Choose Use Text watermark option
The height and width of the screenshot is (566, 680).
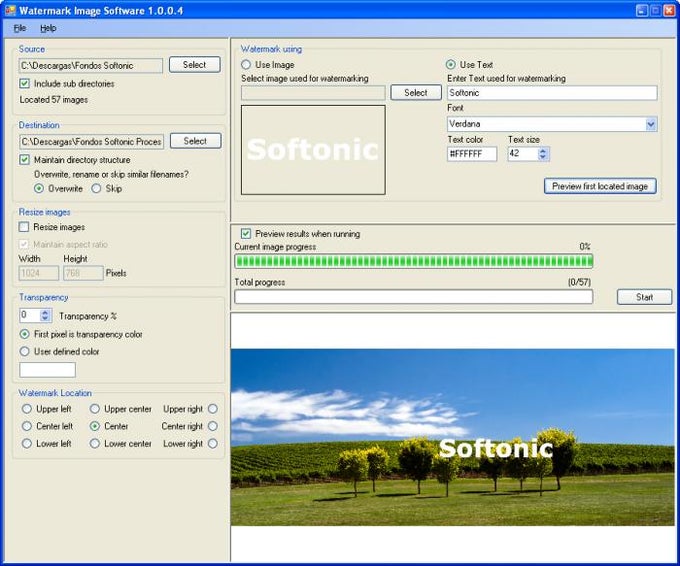pos(451,65)
